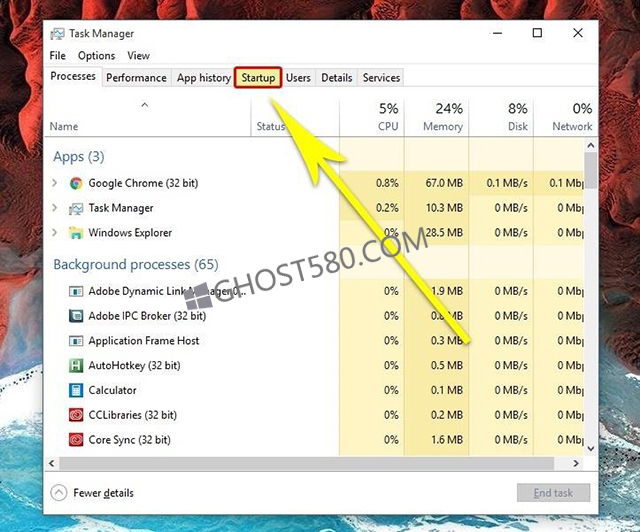Click the Apps (3) group heading
The image size is (640, 532).
tap(79, 157)
